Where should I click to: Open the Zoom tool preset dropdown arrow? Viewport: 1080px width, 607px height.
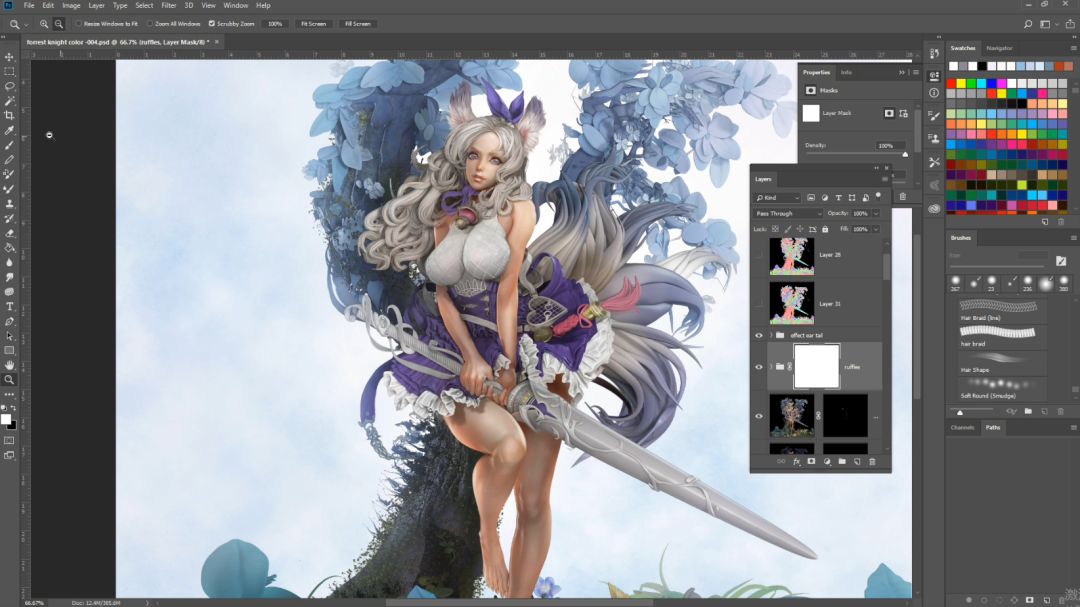(26, 24)
